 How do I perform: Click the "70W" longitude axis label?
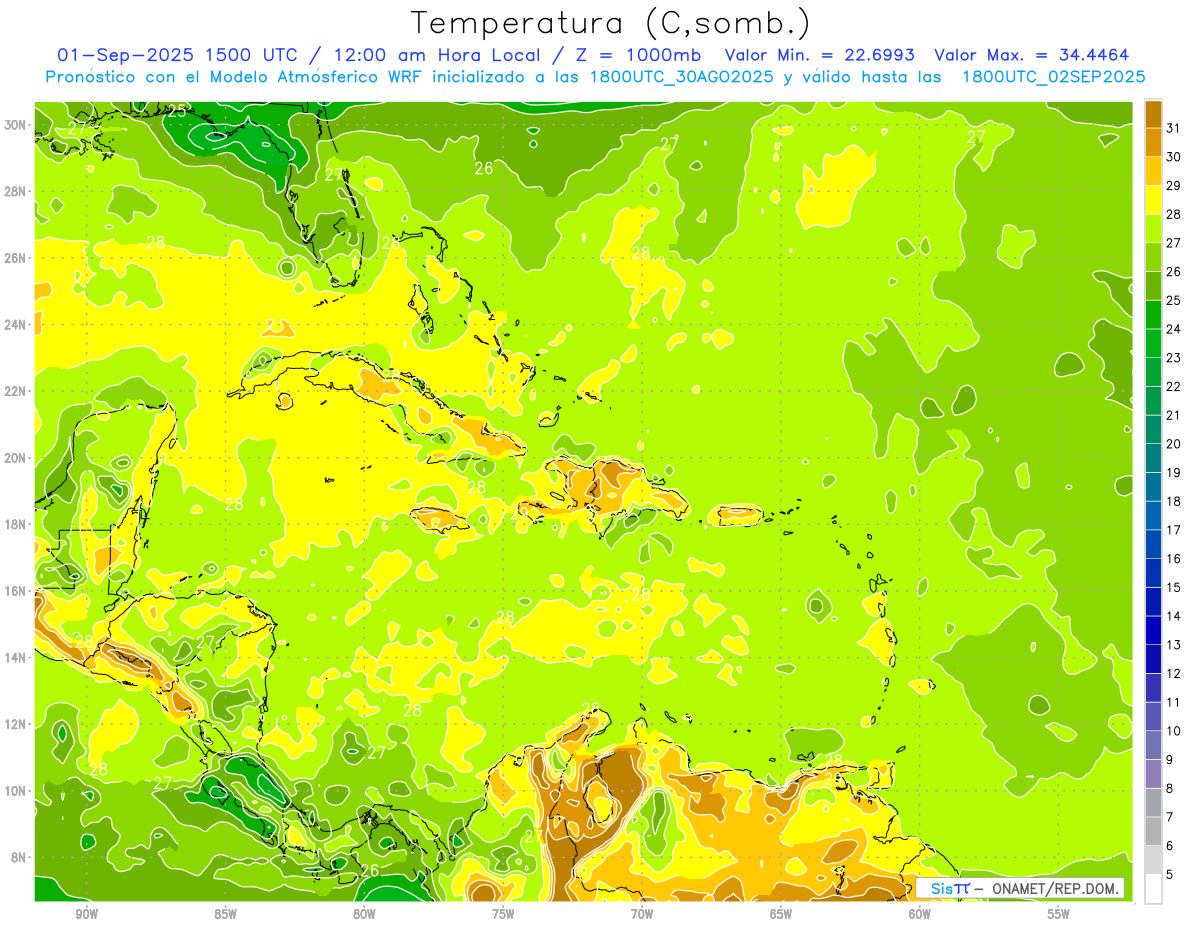point(642,914)
